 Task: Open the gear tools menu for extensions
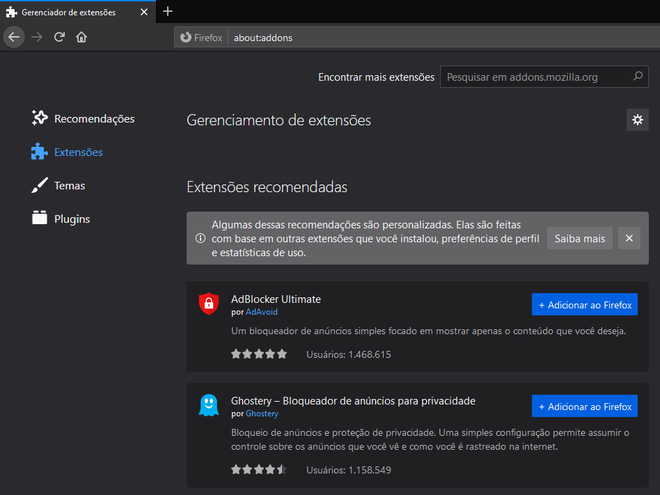tap(637, 120)
